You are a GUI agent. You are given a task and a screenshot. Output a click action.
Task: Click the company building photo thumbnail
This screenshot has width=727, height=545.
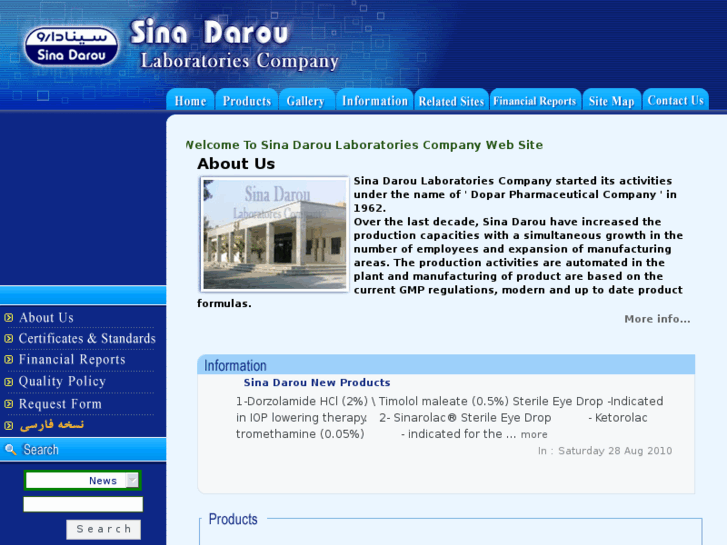(x=274, y=234)
